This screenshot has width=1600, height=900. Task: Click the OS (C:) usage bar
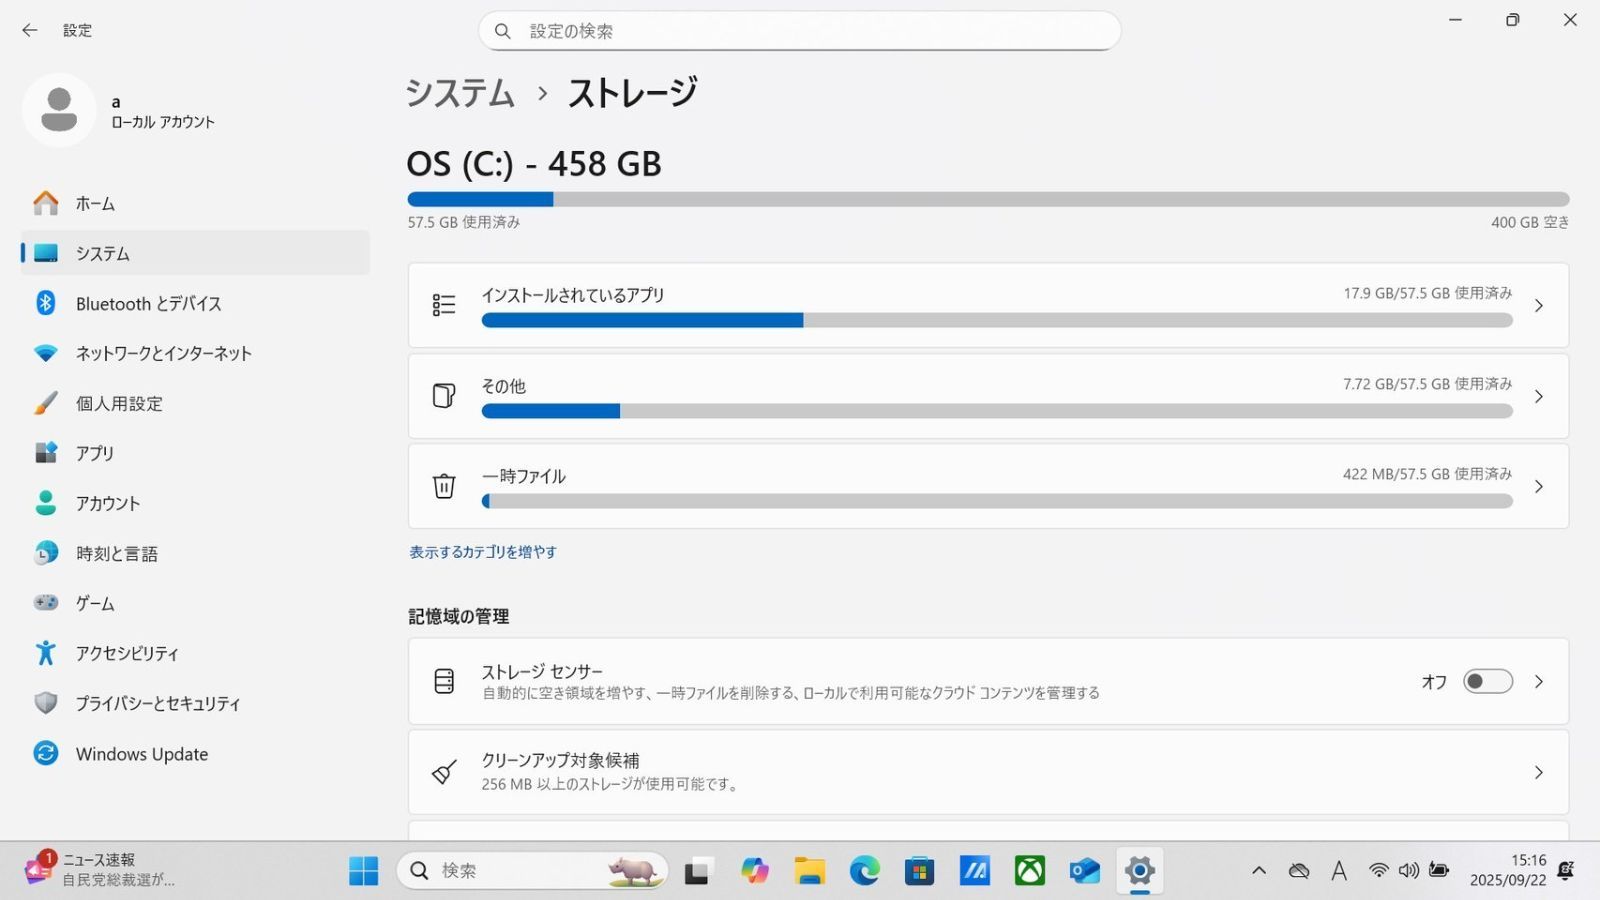point(989,199)
